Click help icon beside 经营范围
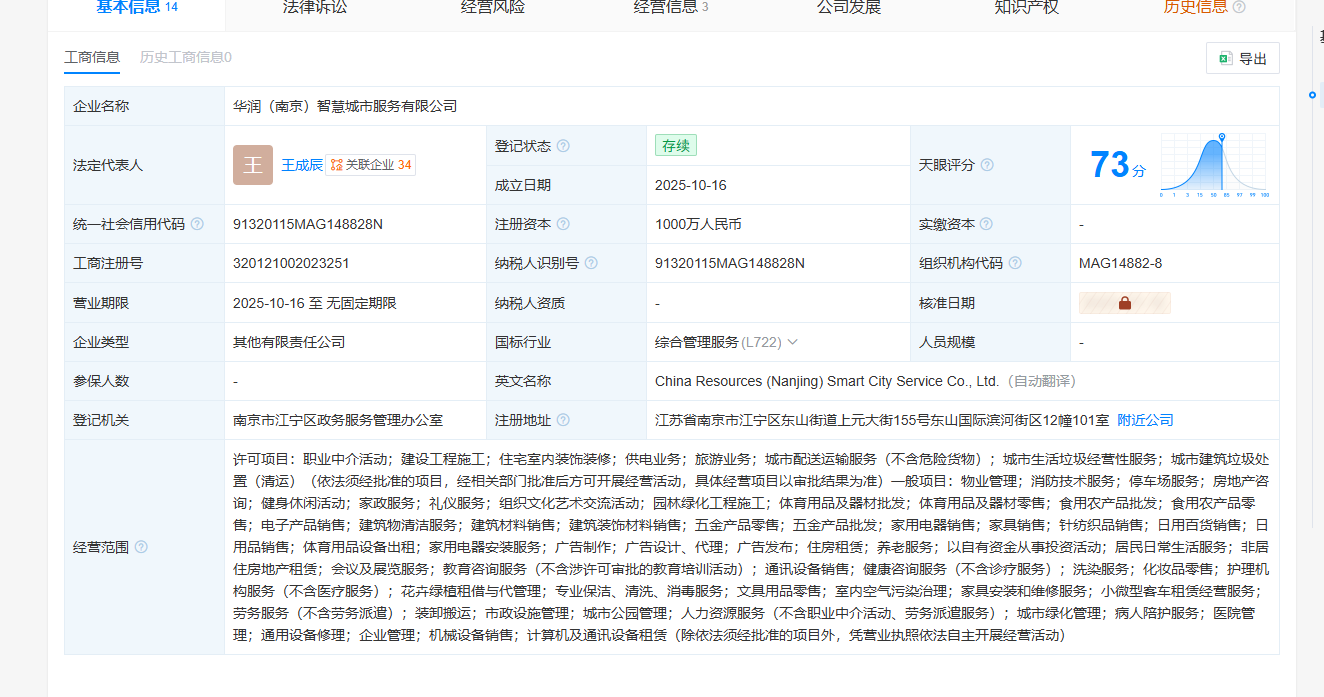 coord(141,547)
